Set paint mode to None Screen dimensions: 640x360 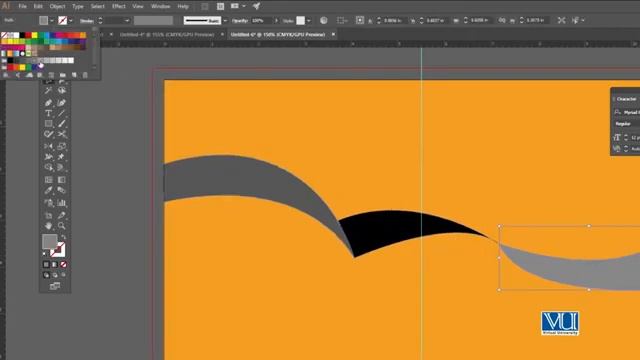(63, 264)
